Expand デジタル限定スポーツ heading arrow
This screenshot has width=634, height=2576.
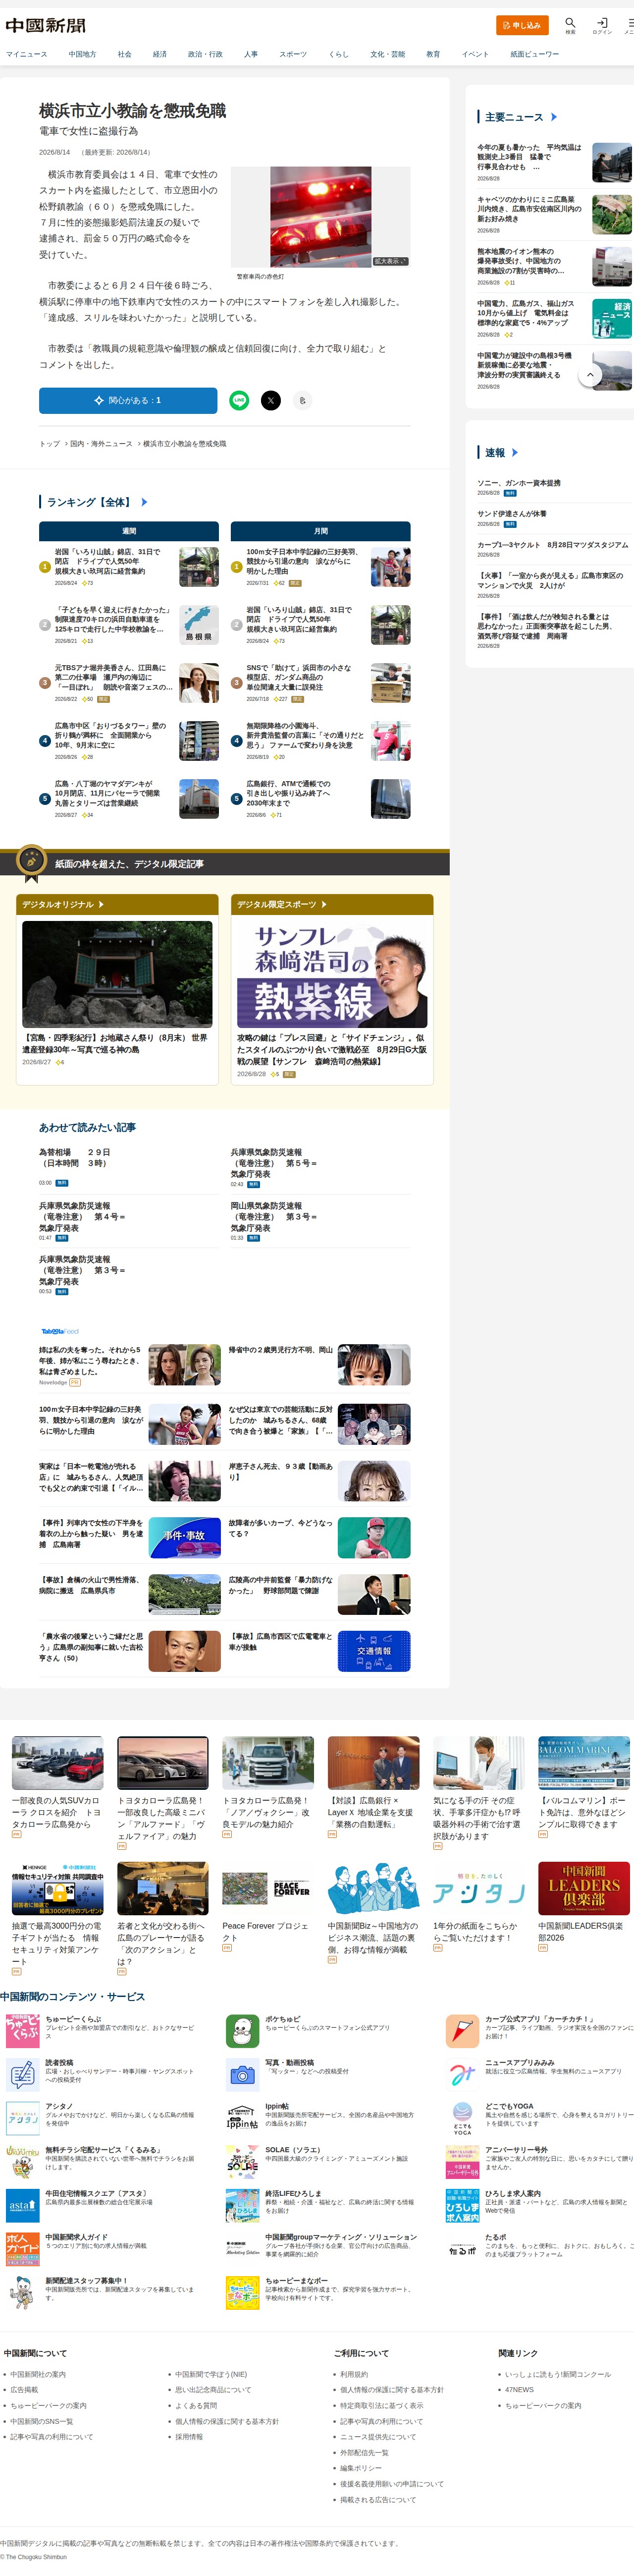[324, 904]
